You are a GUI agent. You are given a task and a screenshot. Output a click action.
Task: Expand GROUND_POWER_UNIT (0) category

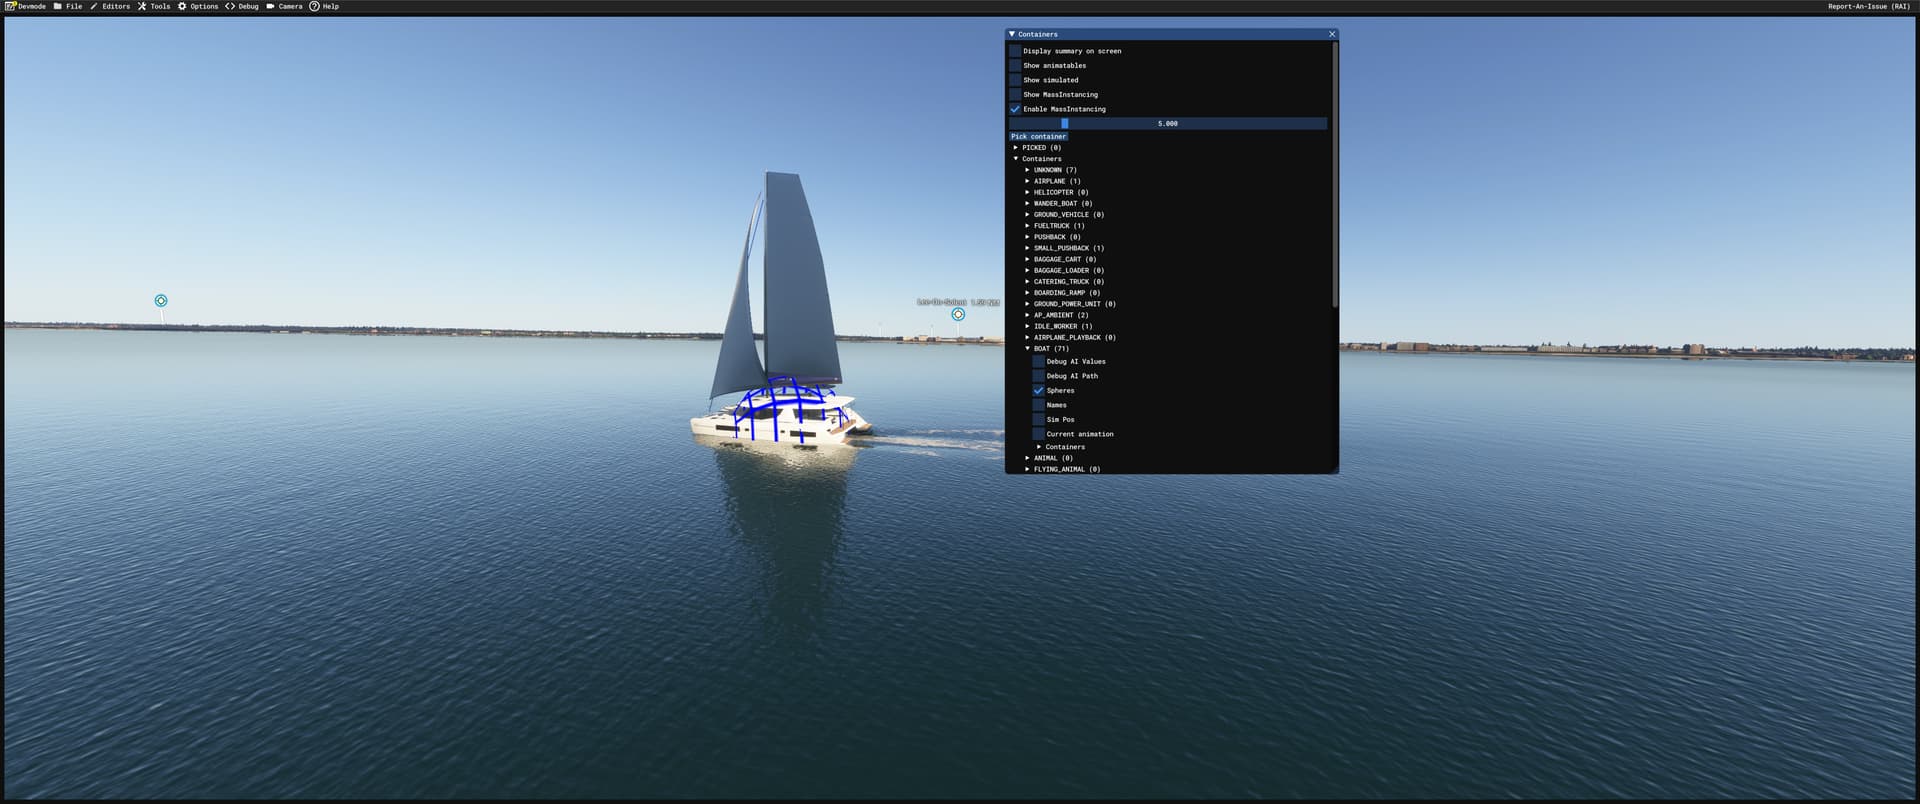pyautogui.click(x=1027, y=304)
